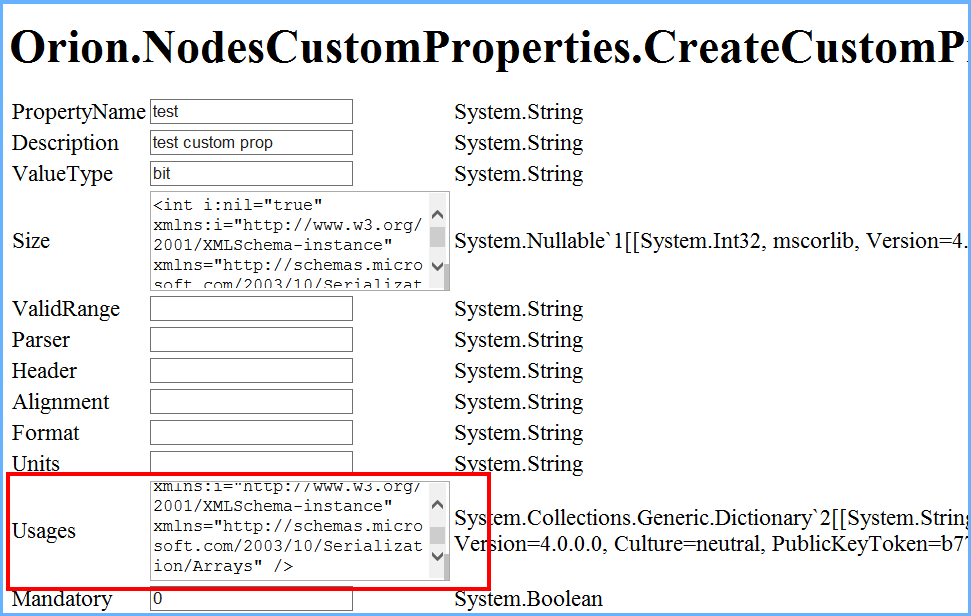This screenshot has height=616, width=971.
Task: Click the Format input field
Action: point(251,432)
